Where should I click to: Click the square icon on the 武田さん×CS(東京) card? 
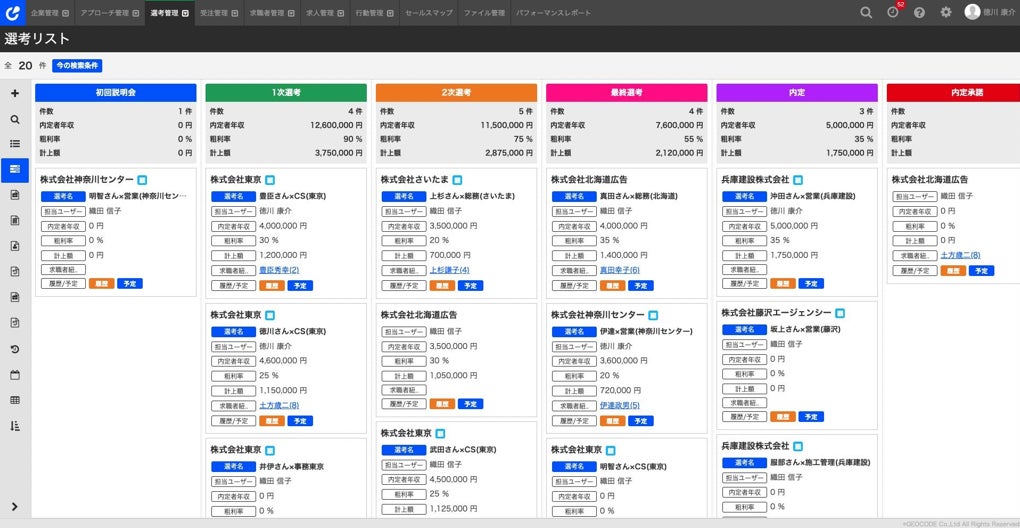440,434
